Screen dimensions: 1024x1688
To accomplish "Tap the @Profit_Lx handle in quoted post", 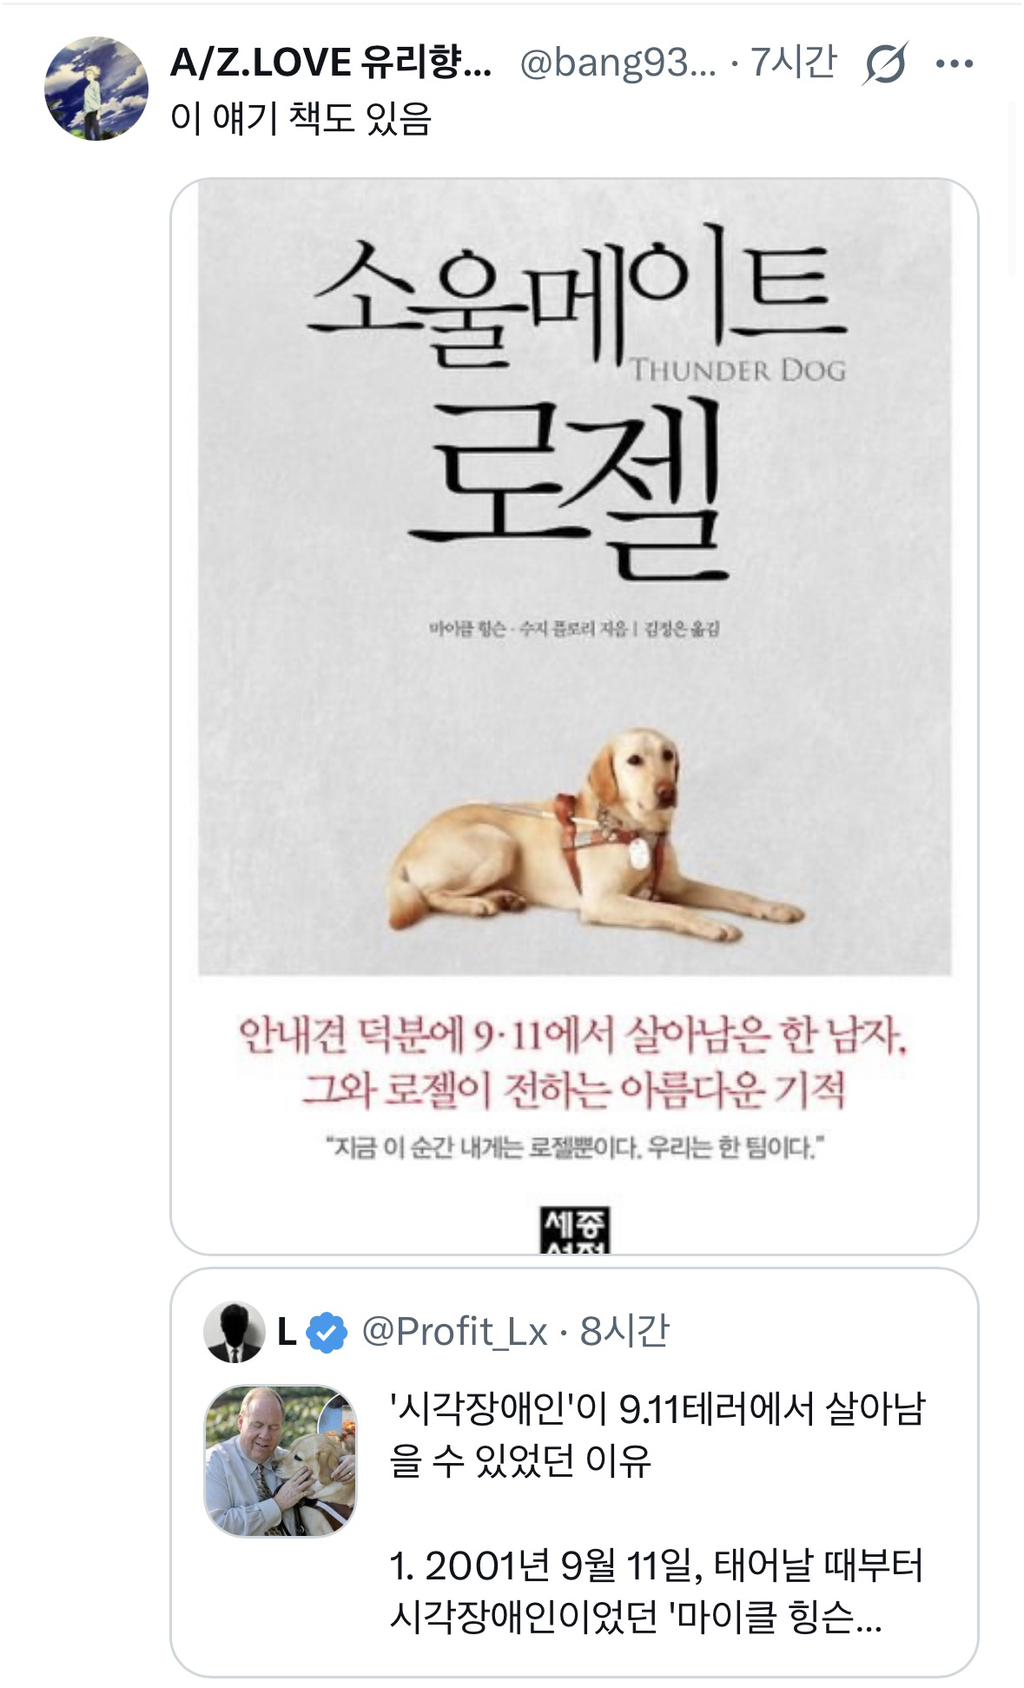I will click(x=454, y=1332).
